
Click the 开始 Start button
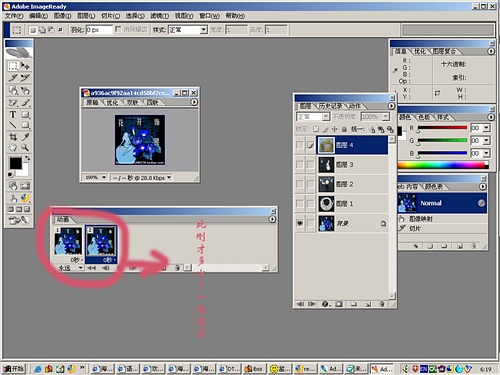click(14, 369)
